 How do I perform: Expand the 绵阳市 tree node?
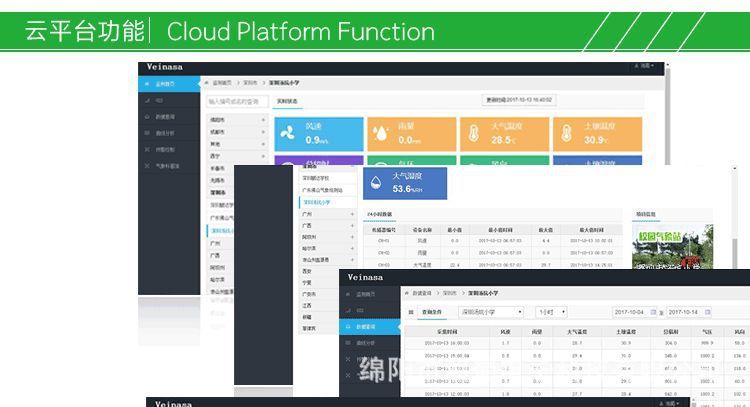coord(264,119)
